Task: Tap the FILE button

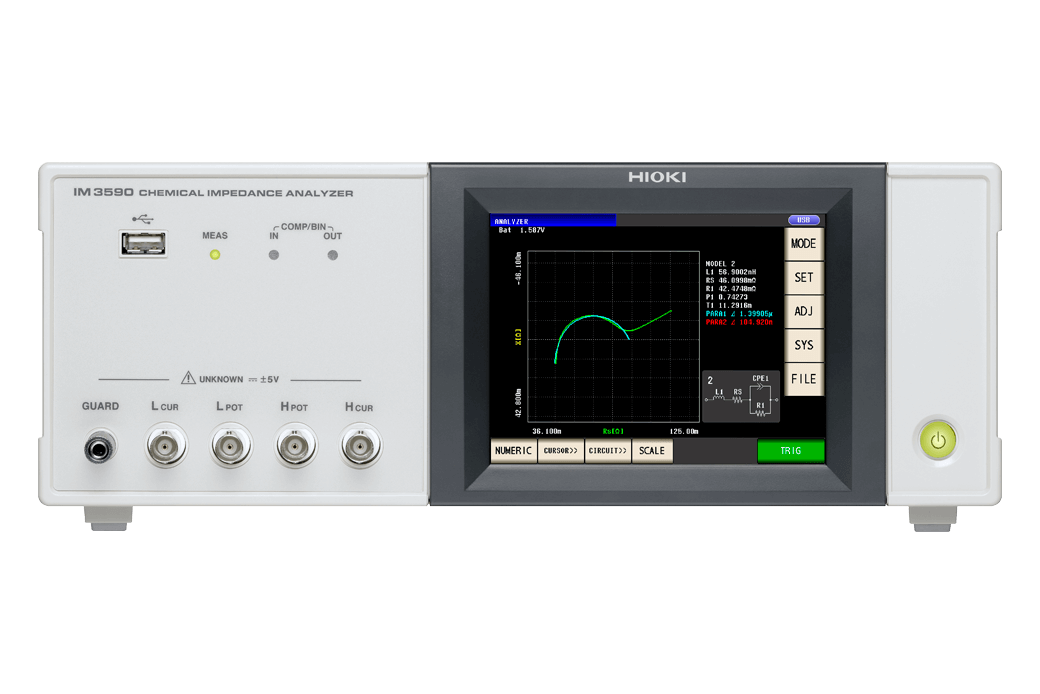Action: (803, 380)
